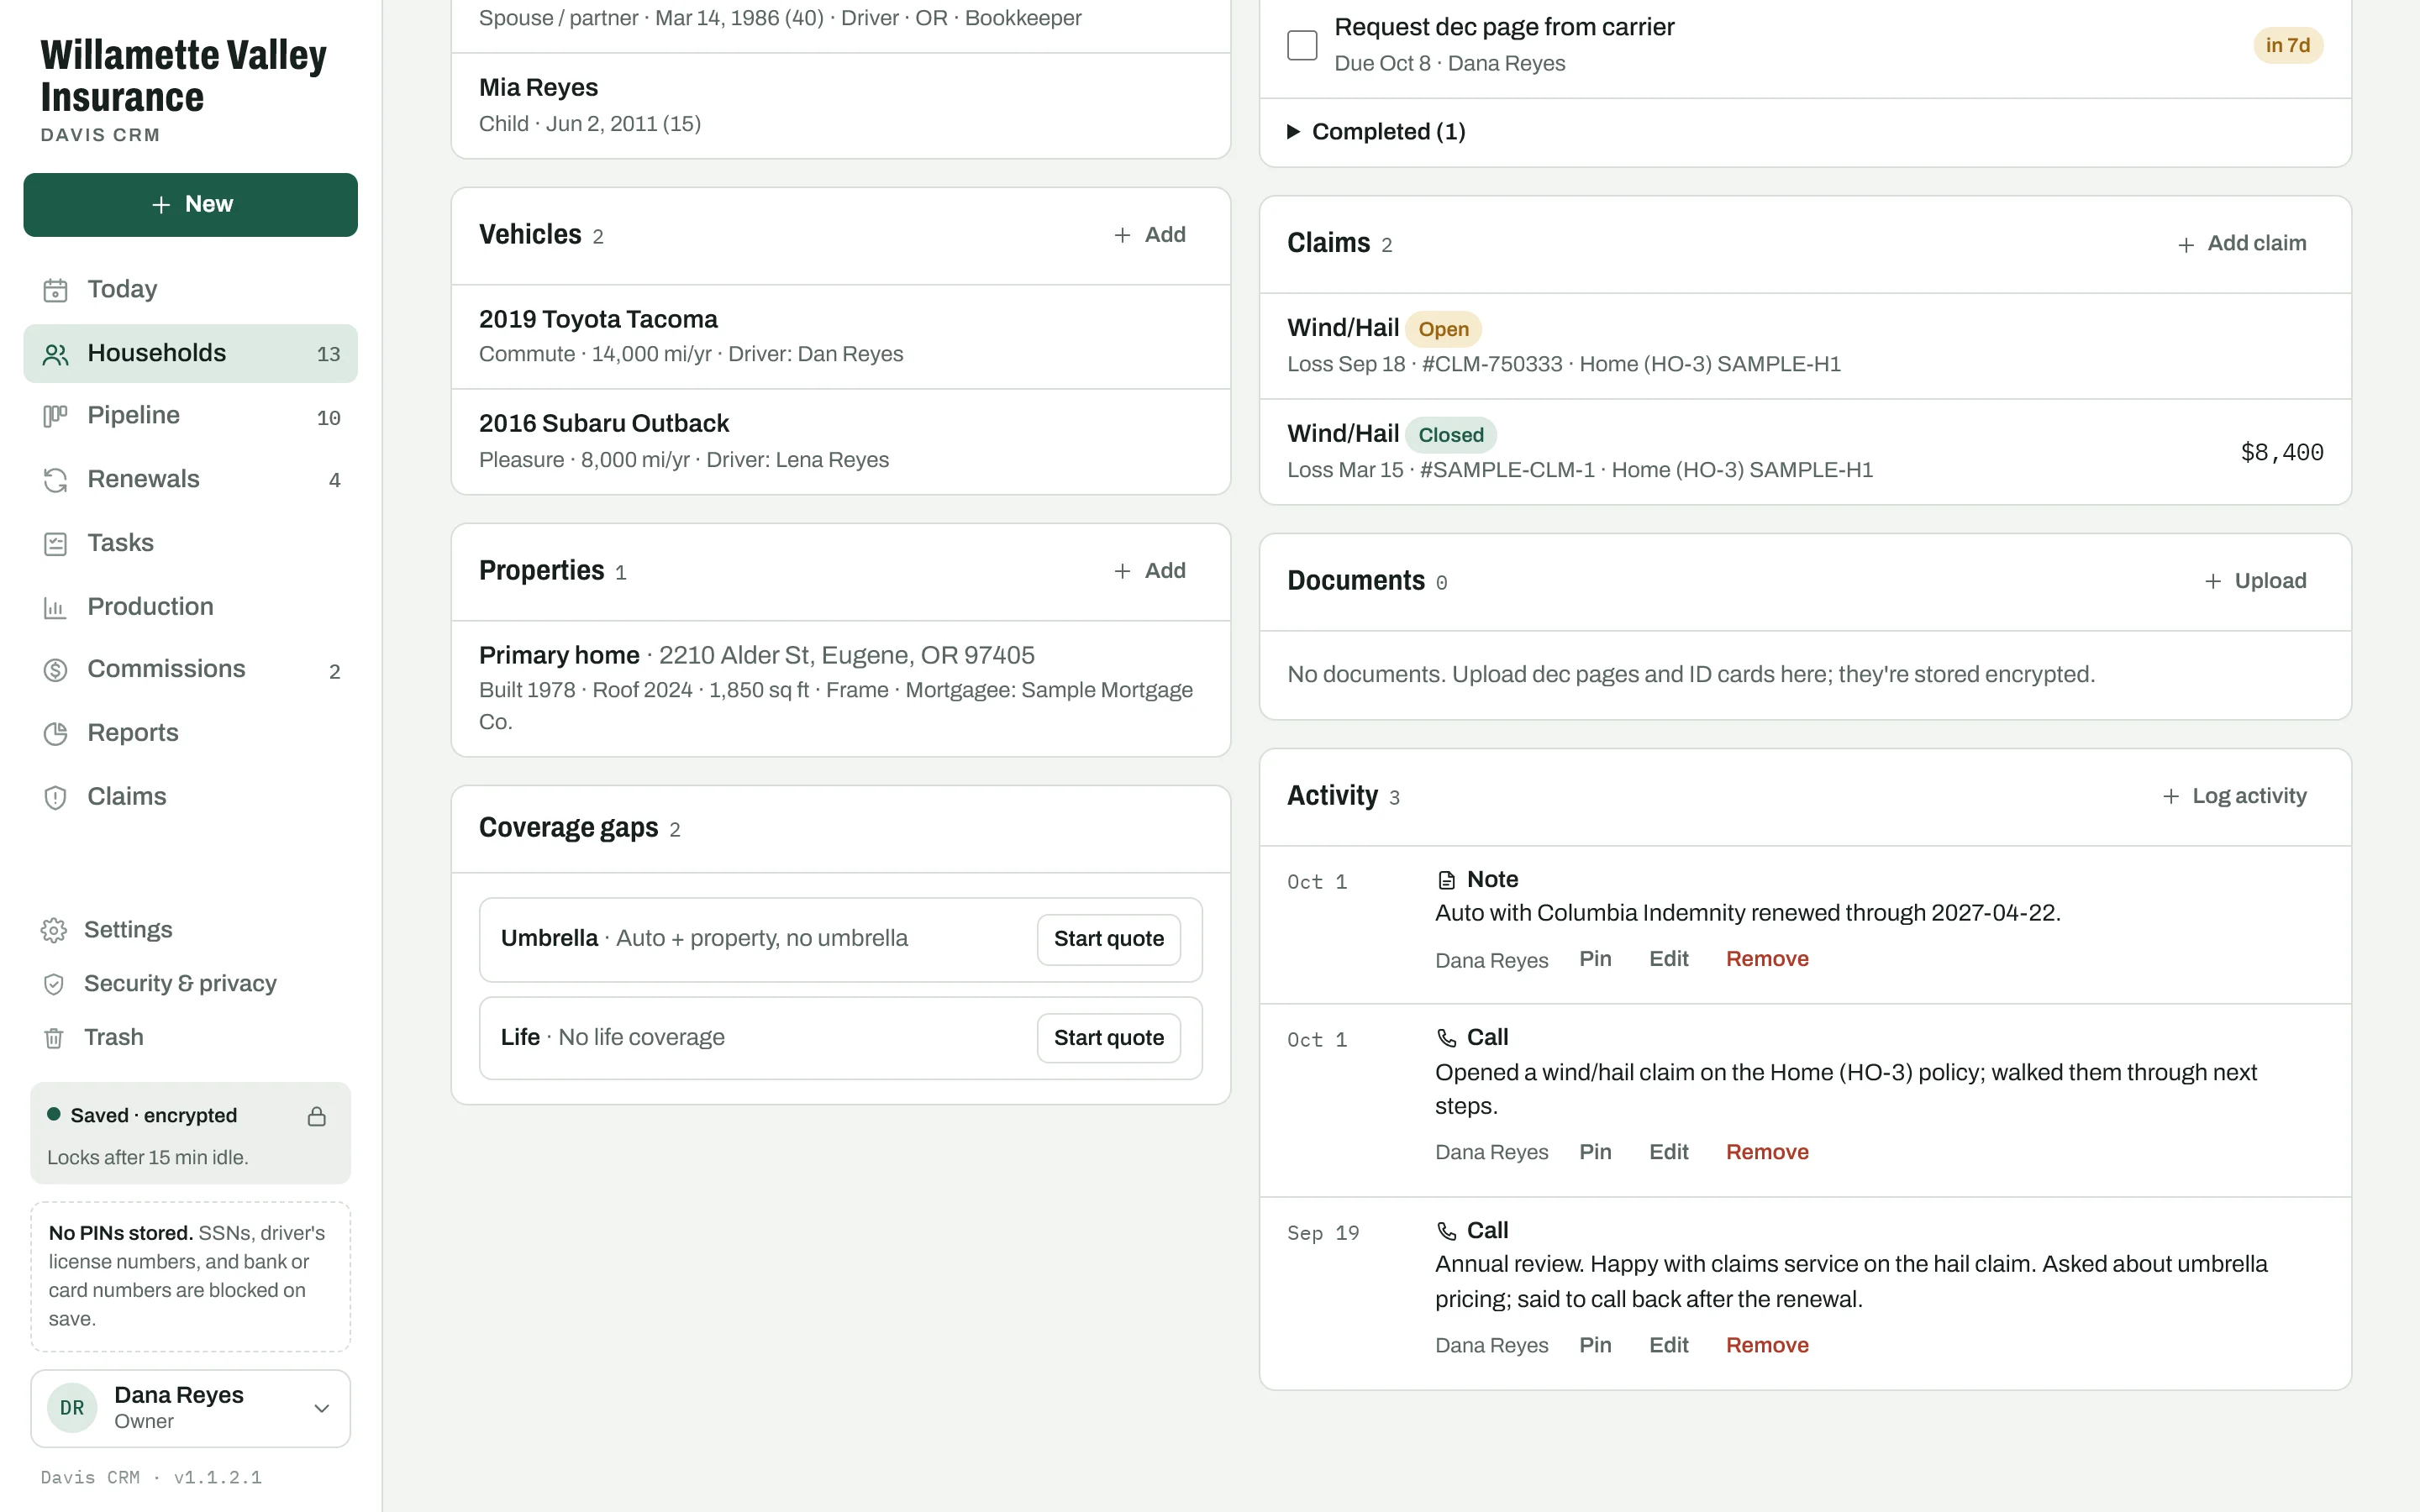Click the green New button
The width and height of the screenshot is (2420, 1512).
pos(190,205)
